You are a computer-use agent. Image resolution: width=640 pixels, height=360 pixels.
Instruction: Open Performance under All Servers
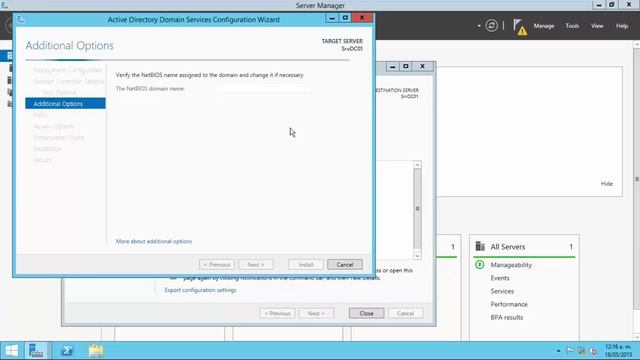[509, 304]
